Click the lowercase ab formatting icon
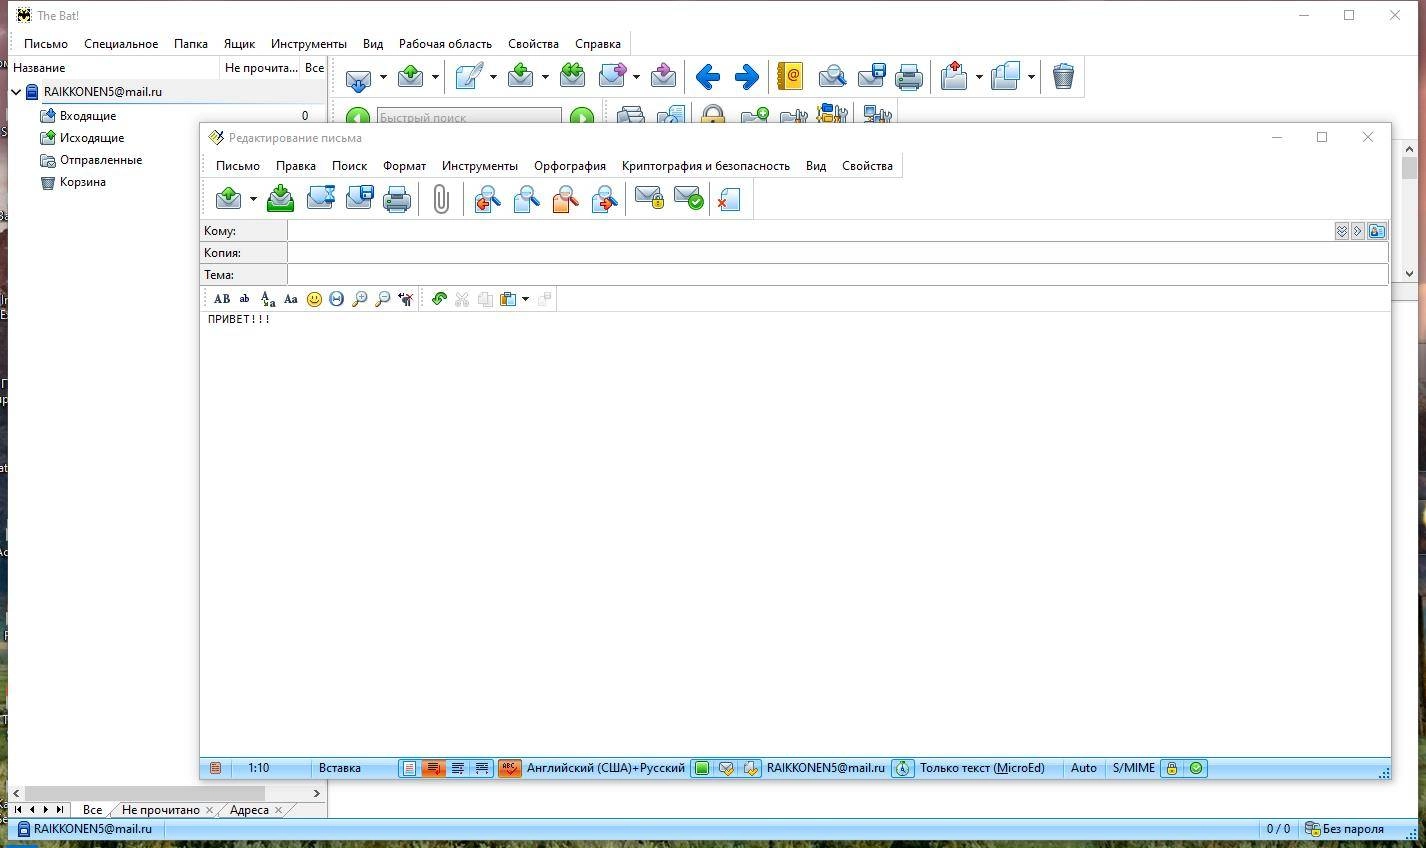 (x=244, y=299)
